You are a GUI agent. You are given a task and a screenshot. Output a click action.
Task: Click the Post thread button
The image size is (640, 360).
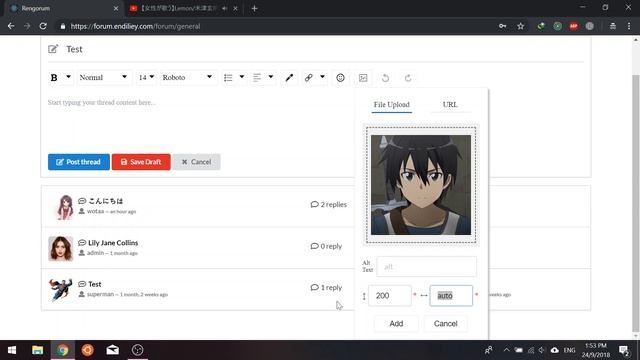(x=79, y=162)
